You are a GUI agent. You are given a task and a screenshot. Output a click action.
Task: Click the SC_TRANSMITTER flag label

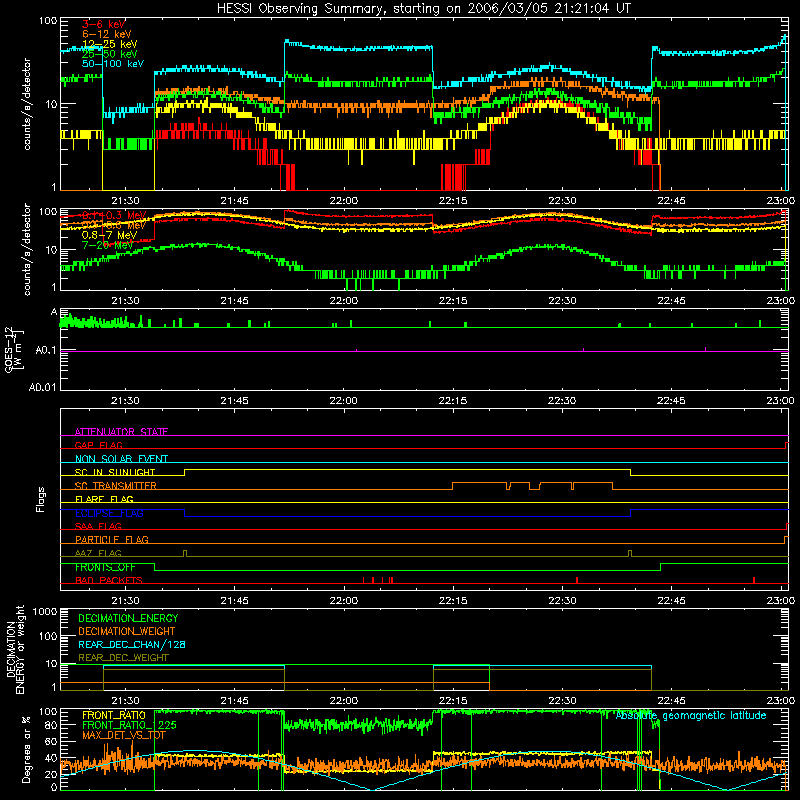(x=115, y=486)
